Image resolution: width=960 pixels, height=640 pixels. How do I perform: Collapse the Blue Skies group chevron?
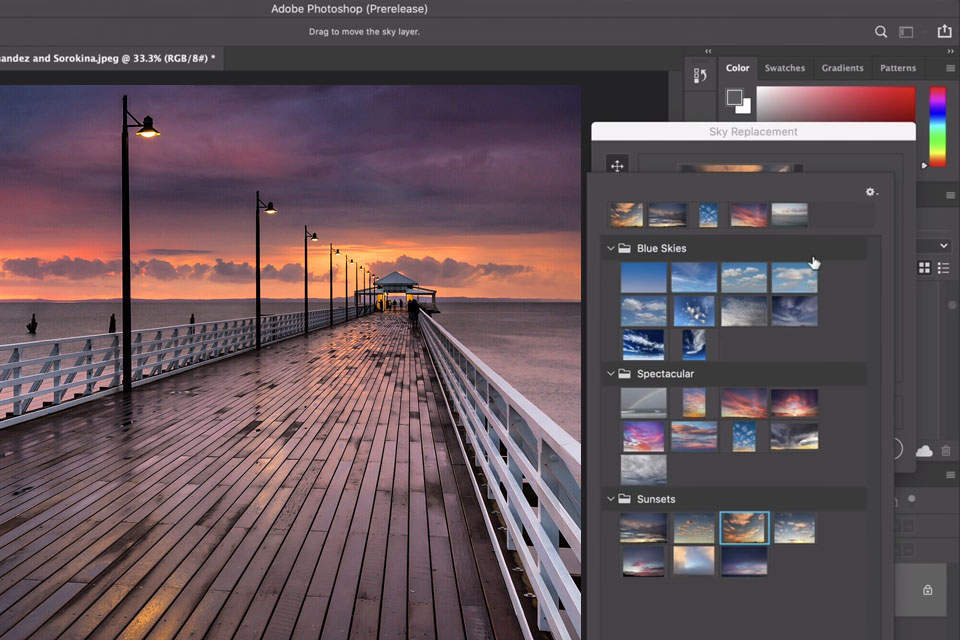point(610,248)
